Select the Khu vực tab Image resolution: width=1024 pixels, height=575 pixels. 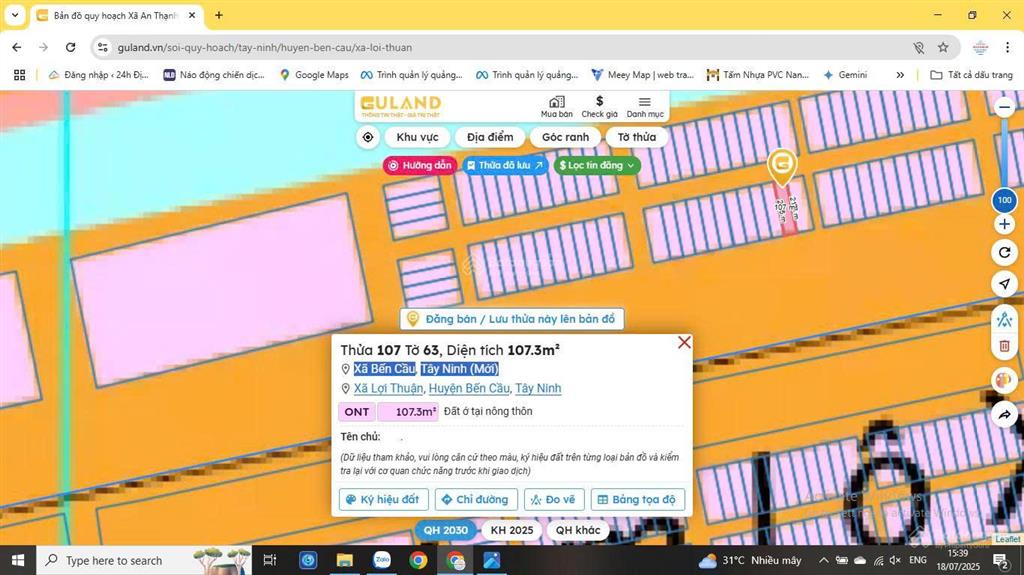tap(417, 137)
